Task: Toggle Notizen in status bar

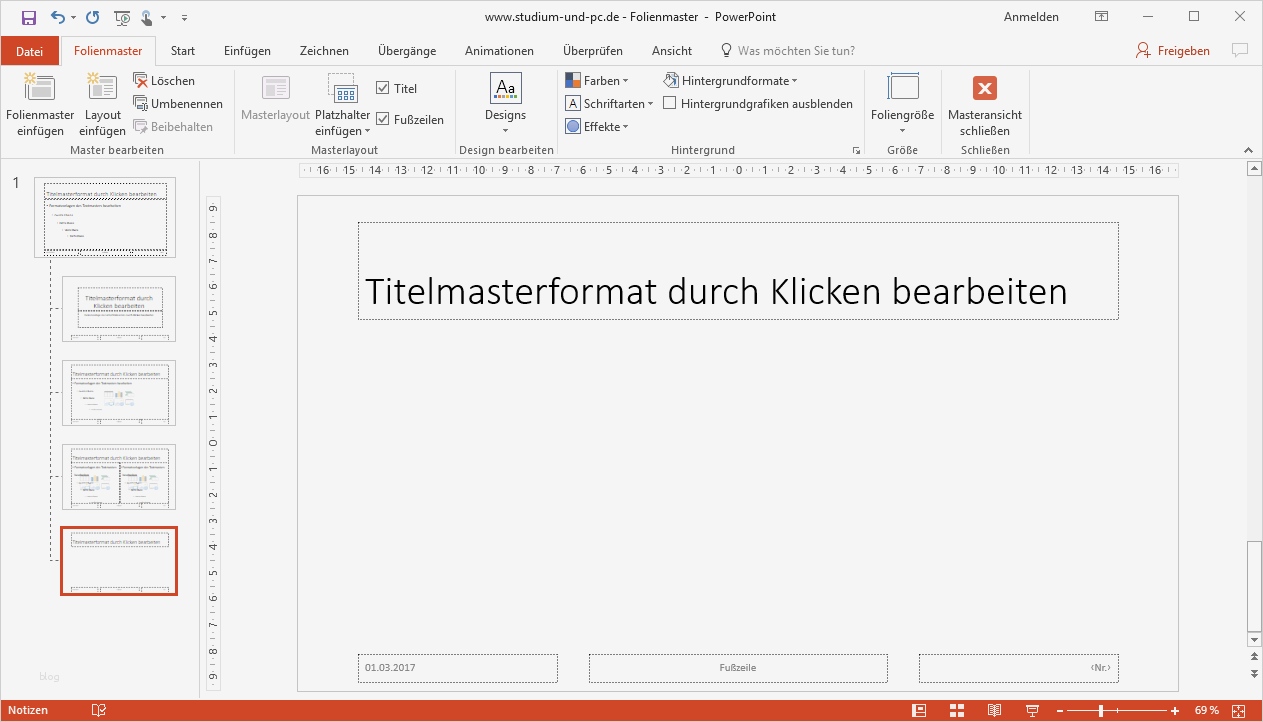Action: [x=28, y=710]
